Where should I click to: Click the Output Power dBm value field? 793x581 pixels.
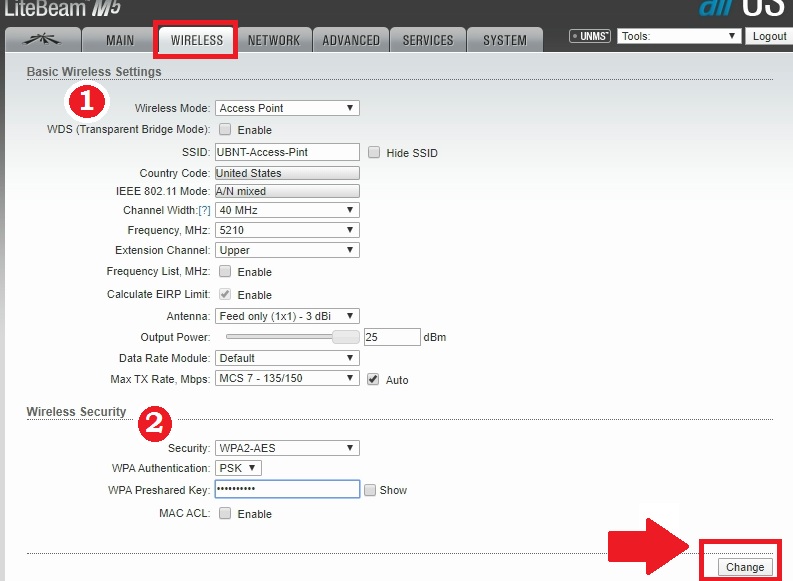pos(392,337)
